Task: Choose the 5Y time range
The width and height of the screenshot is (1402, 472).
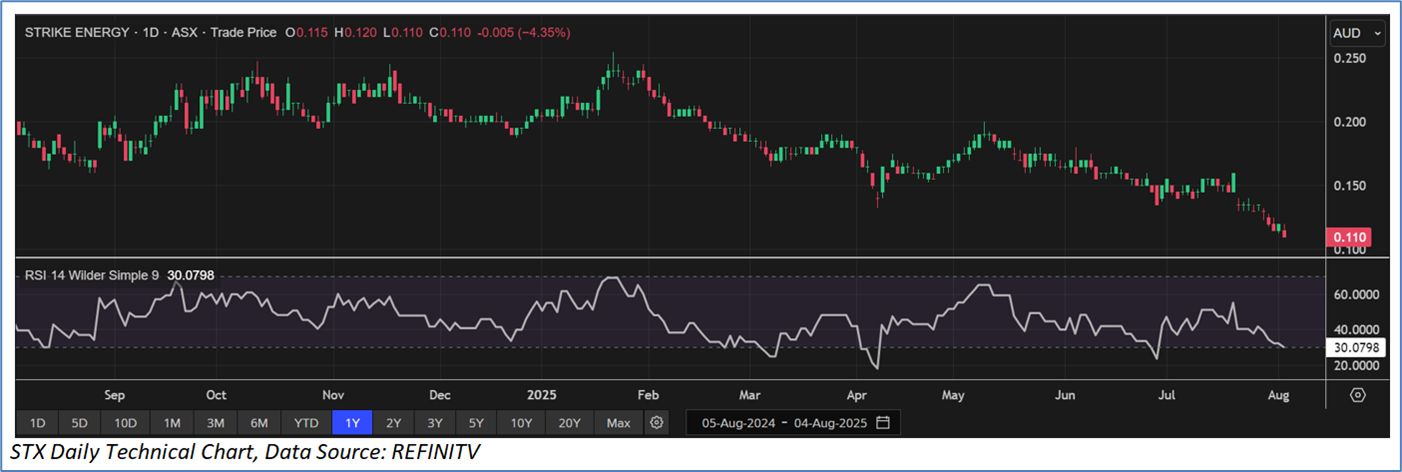Action: 477,423
